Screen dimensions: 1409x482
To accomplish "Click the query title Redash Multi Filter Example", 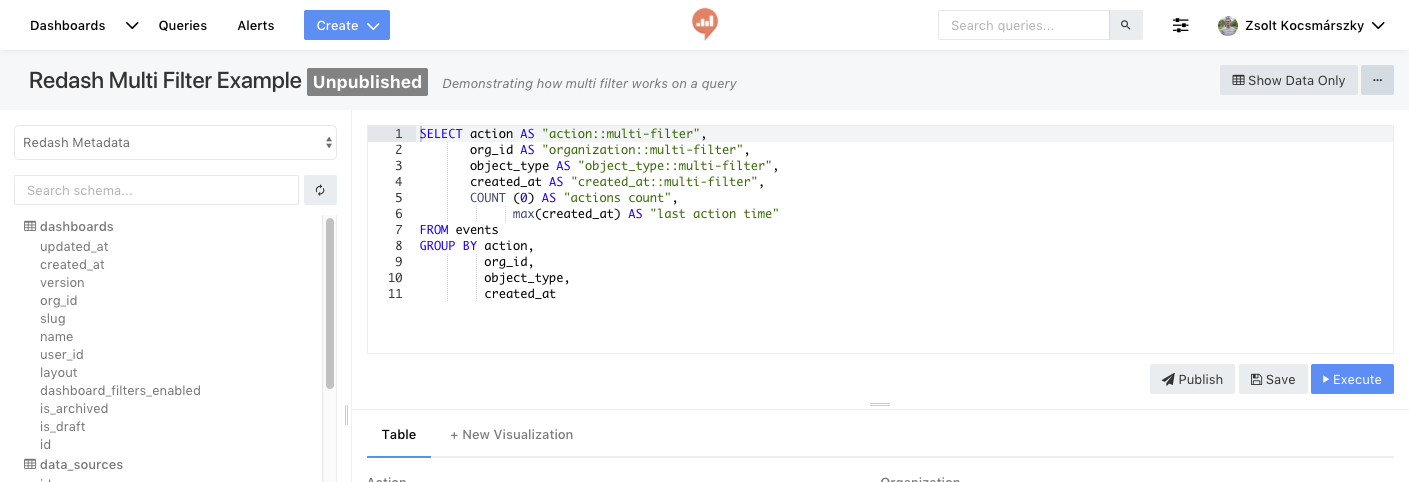I will (x=165, y=81).
